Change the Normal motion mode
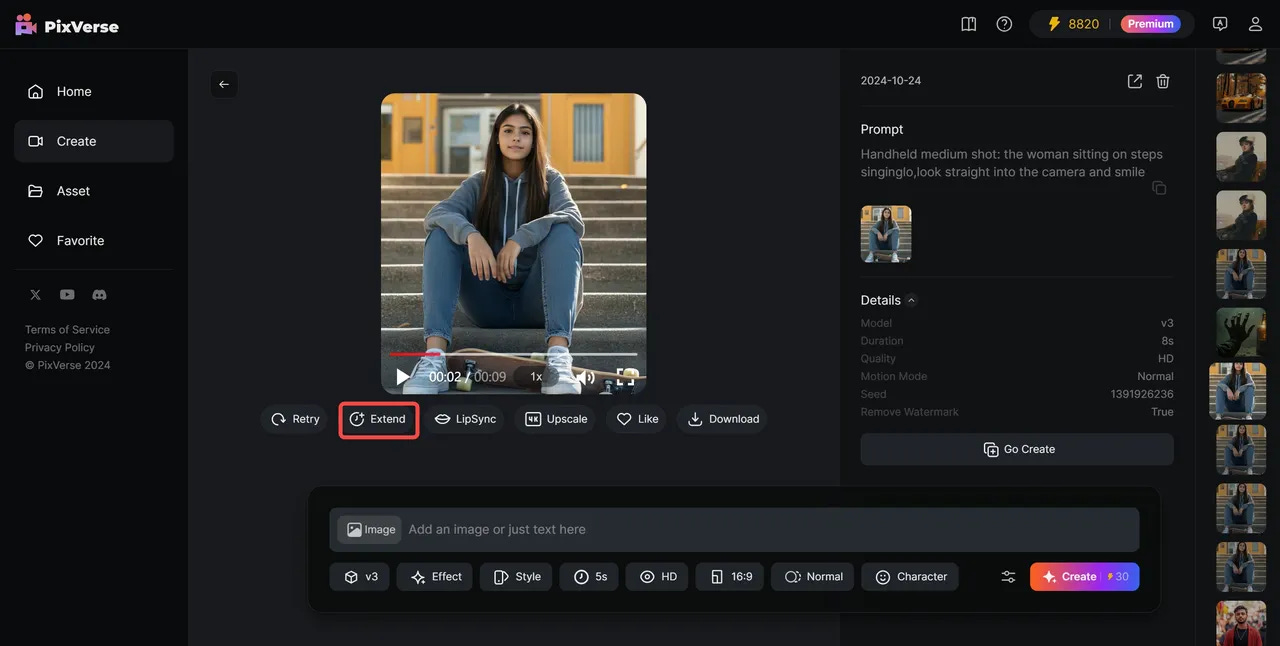 [x=812, y=577]
